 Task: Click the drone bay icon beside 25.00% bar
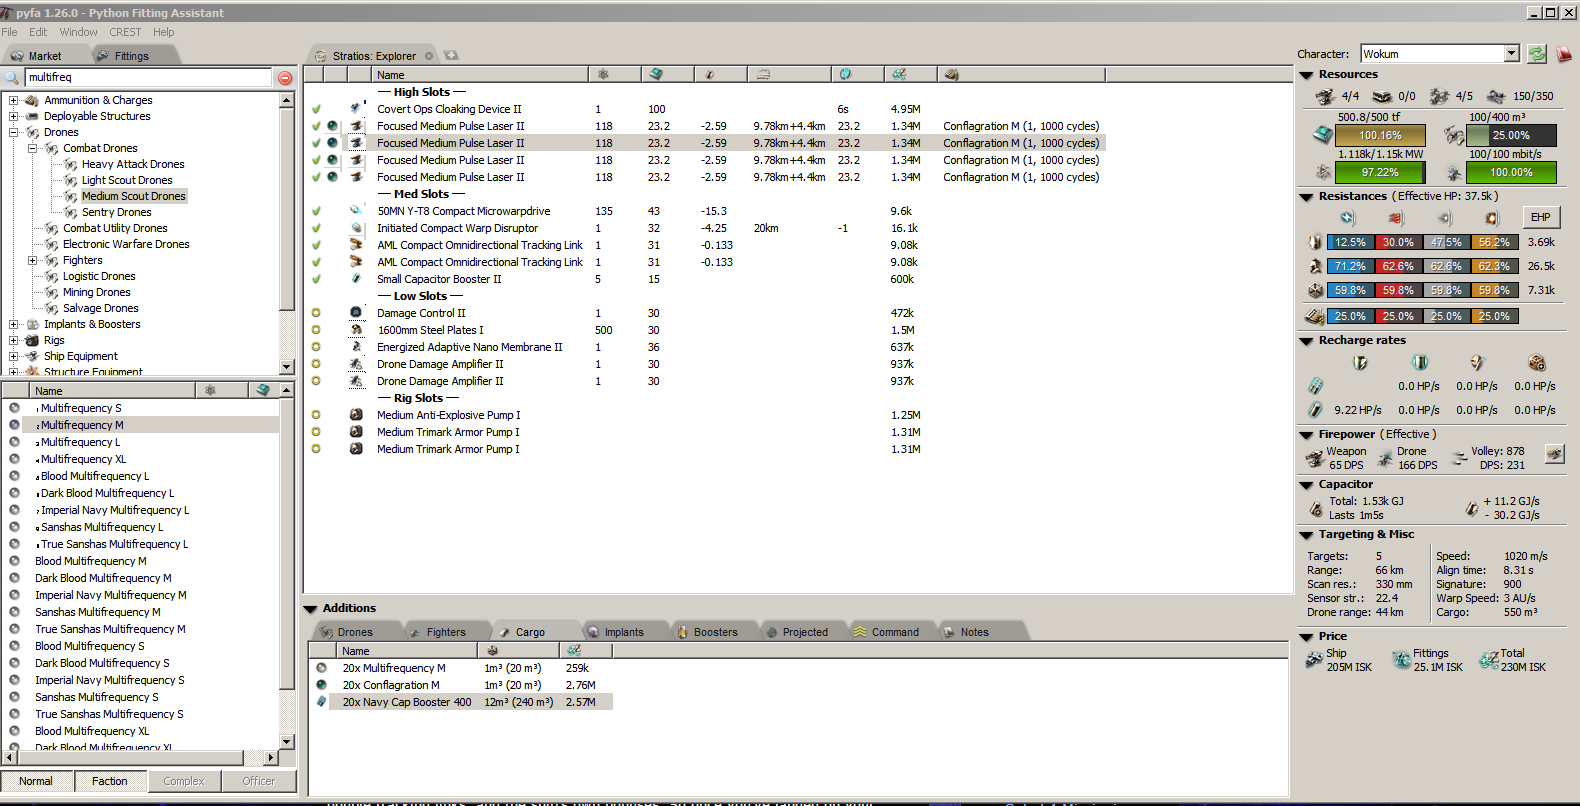pos(1454,134)
